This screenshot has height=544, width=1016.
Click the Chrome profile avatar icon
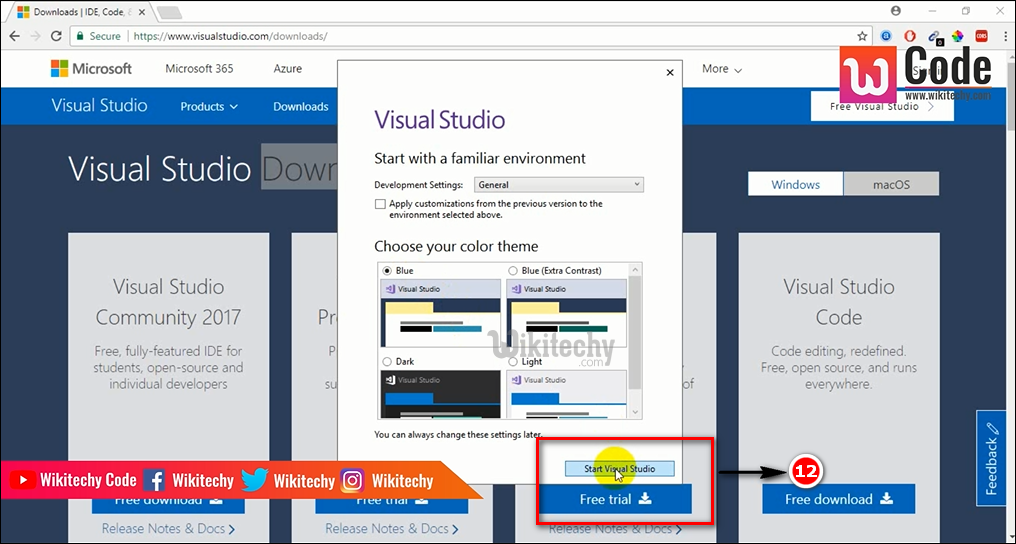click(896, 11)
